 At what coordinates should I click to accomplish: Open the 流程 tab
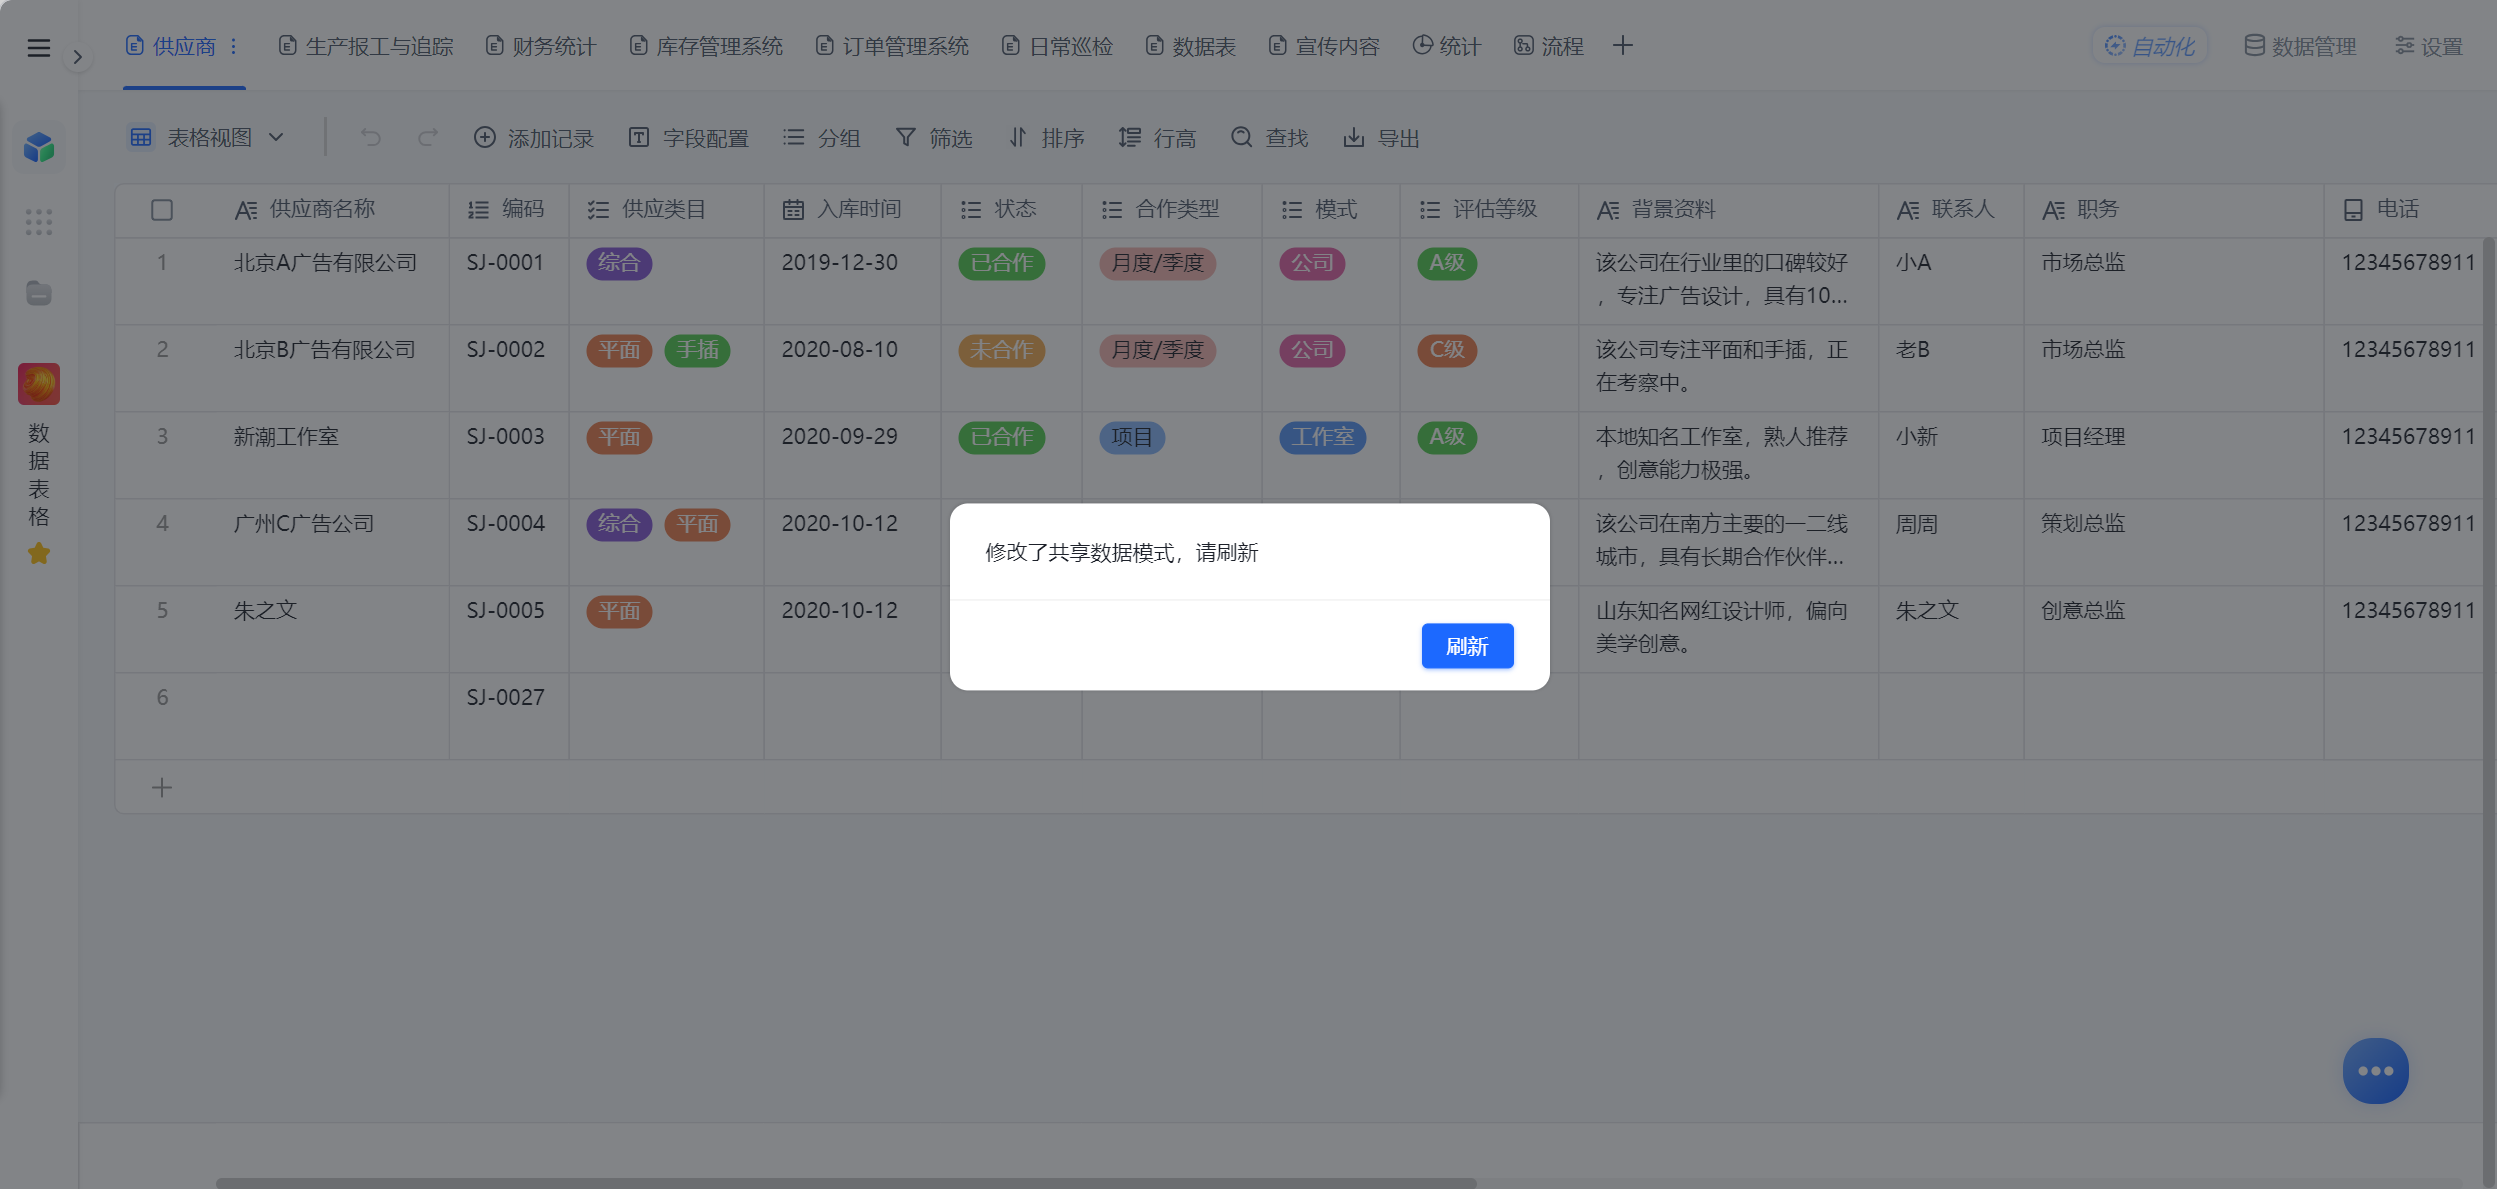click(x=1548, y=46)
